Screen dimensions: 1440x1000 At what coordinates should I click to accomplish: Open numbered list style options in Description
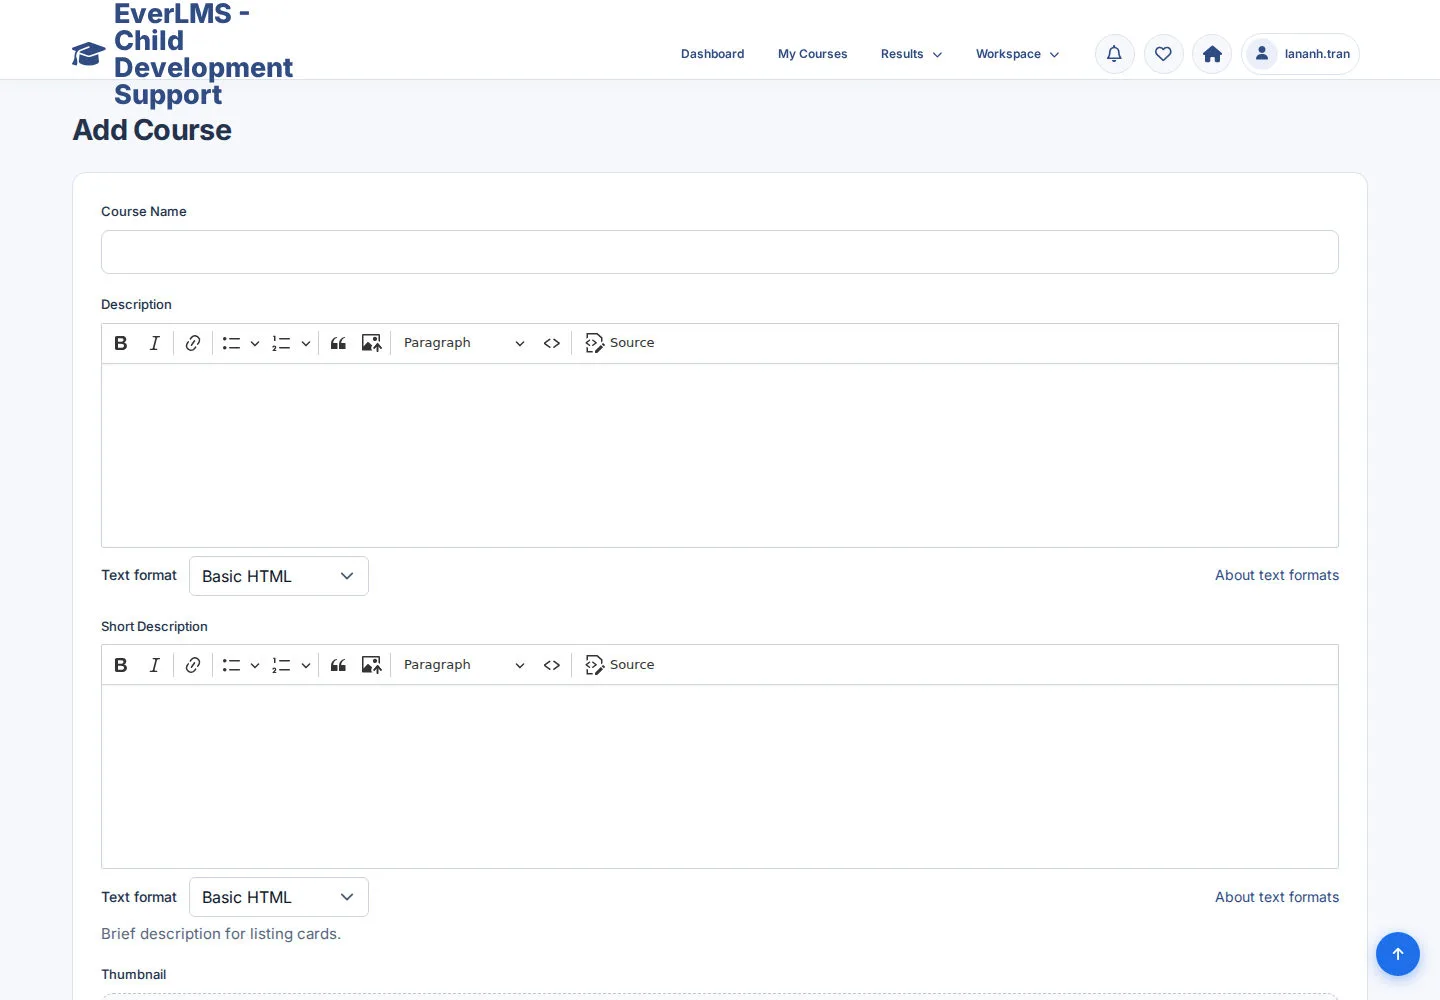click(306, 343)
